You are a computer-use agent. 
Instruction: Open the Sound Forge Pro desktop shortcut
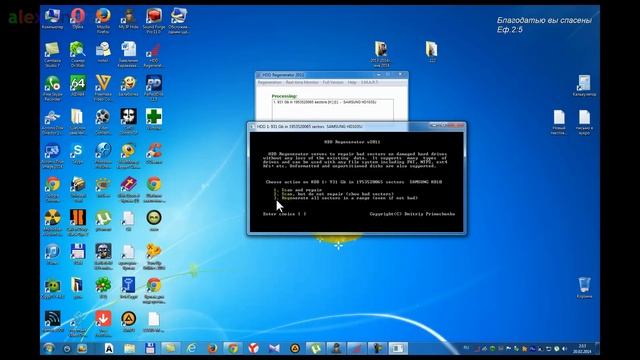coord(154,21)
